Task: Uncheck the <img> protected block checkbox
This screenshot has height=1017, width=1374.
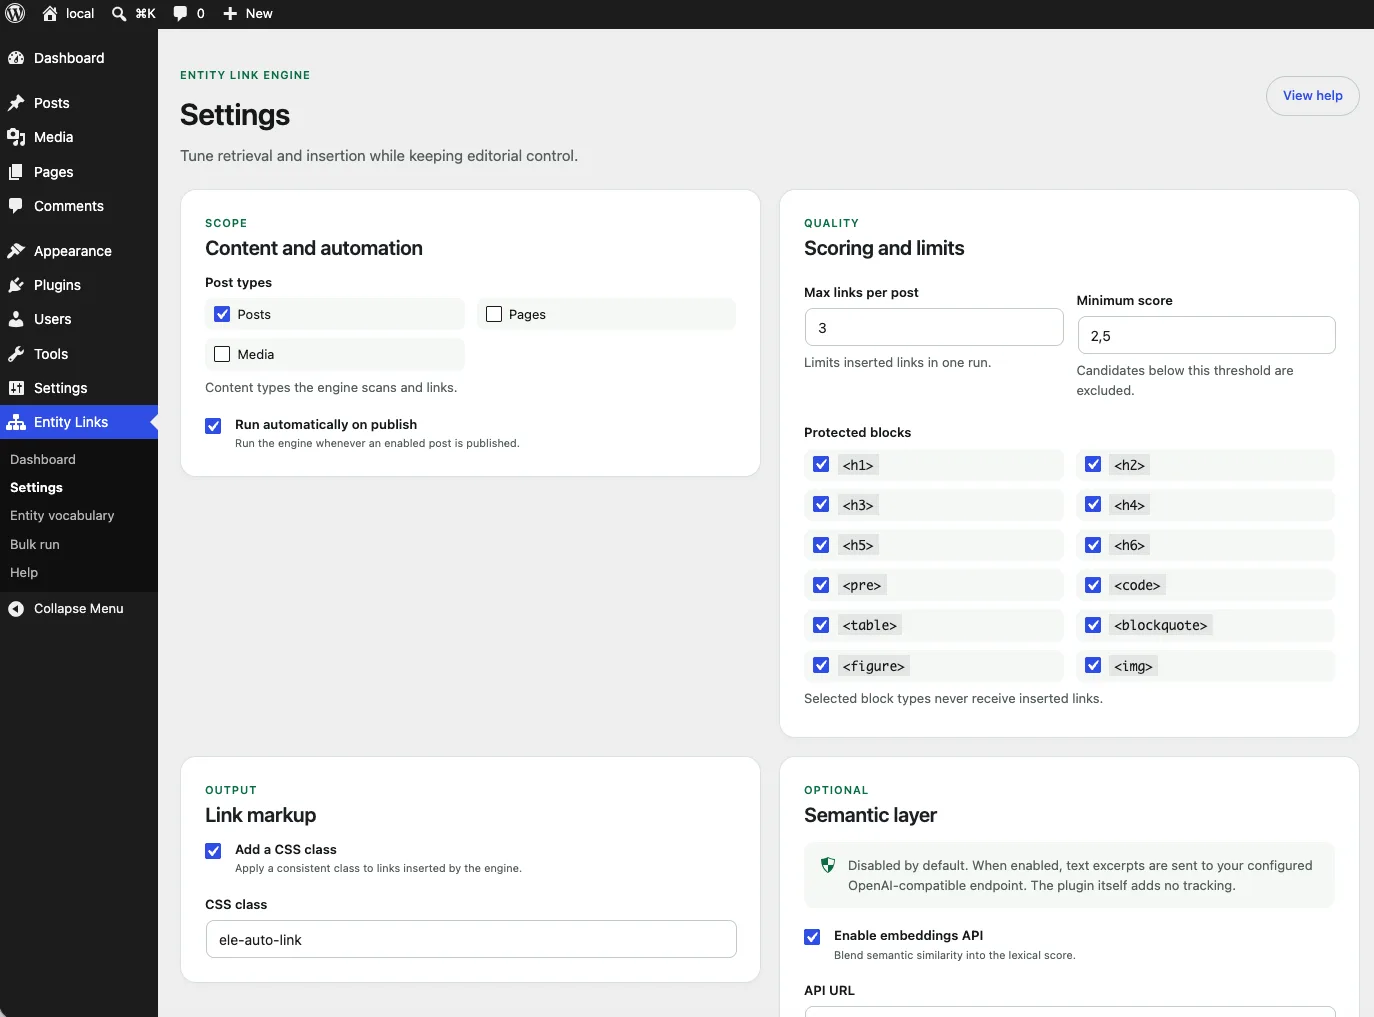Action: (1093, 665)
